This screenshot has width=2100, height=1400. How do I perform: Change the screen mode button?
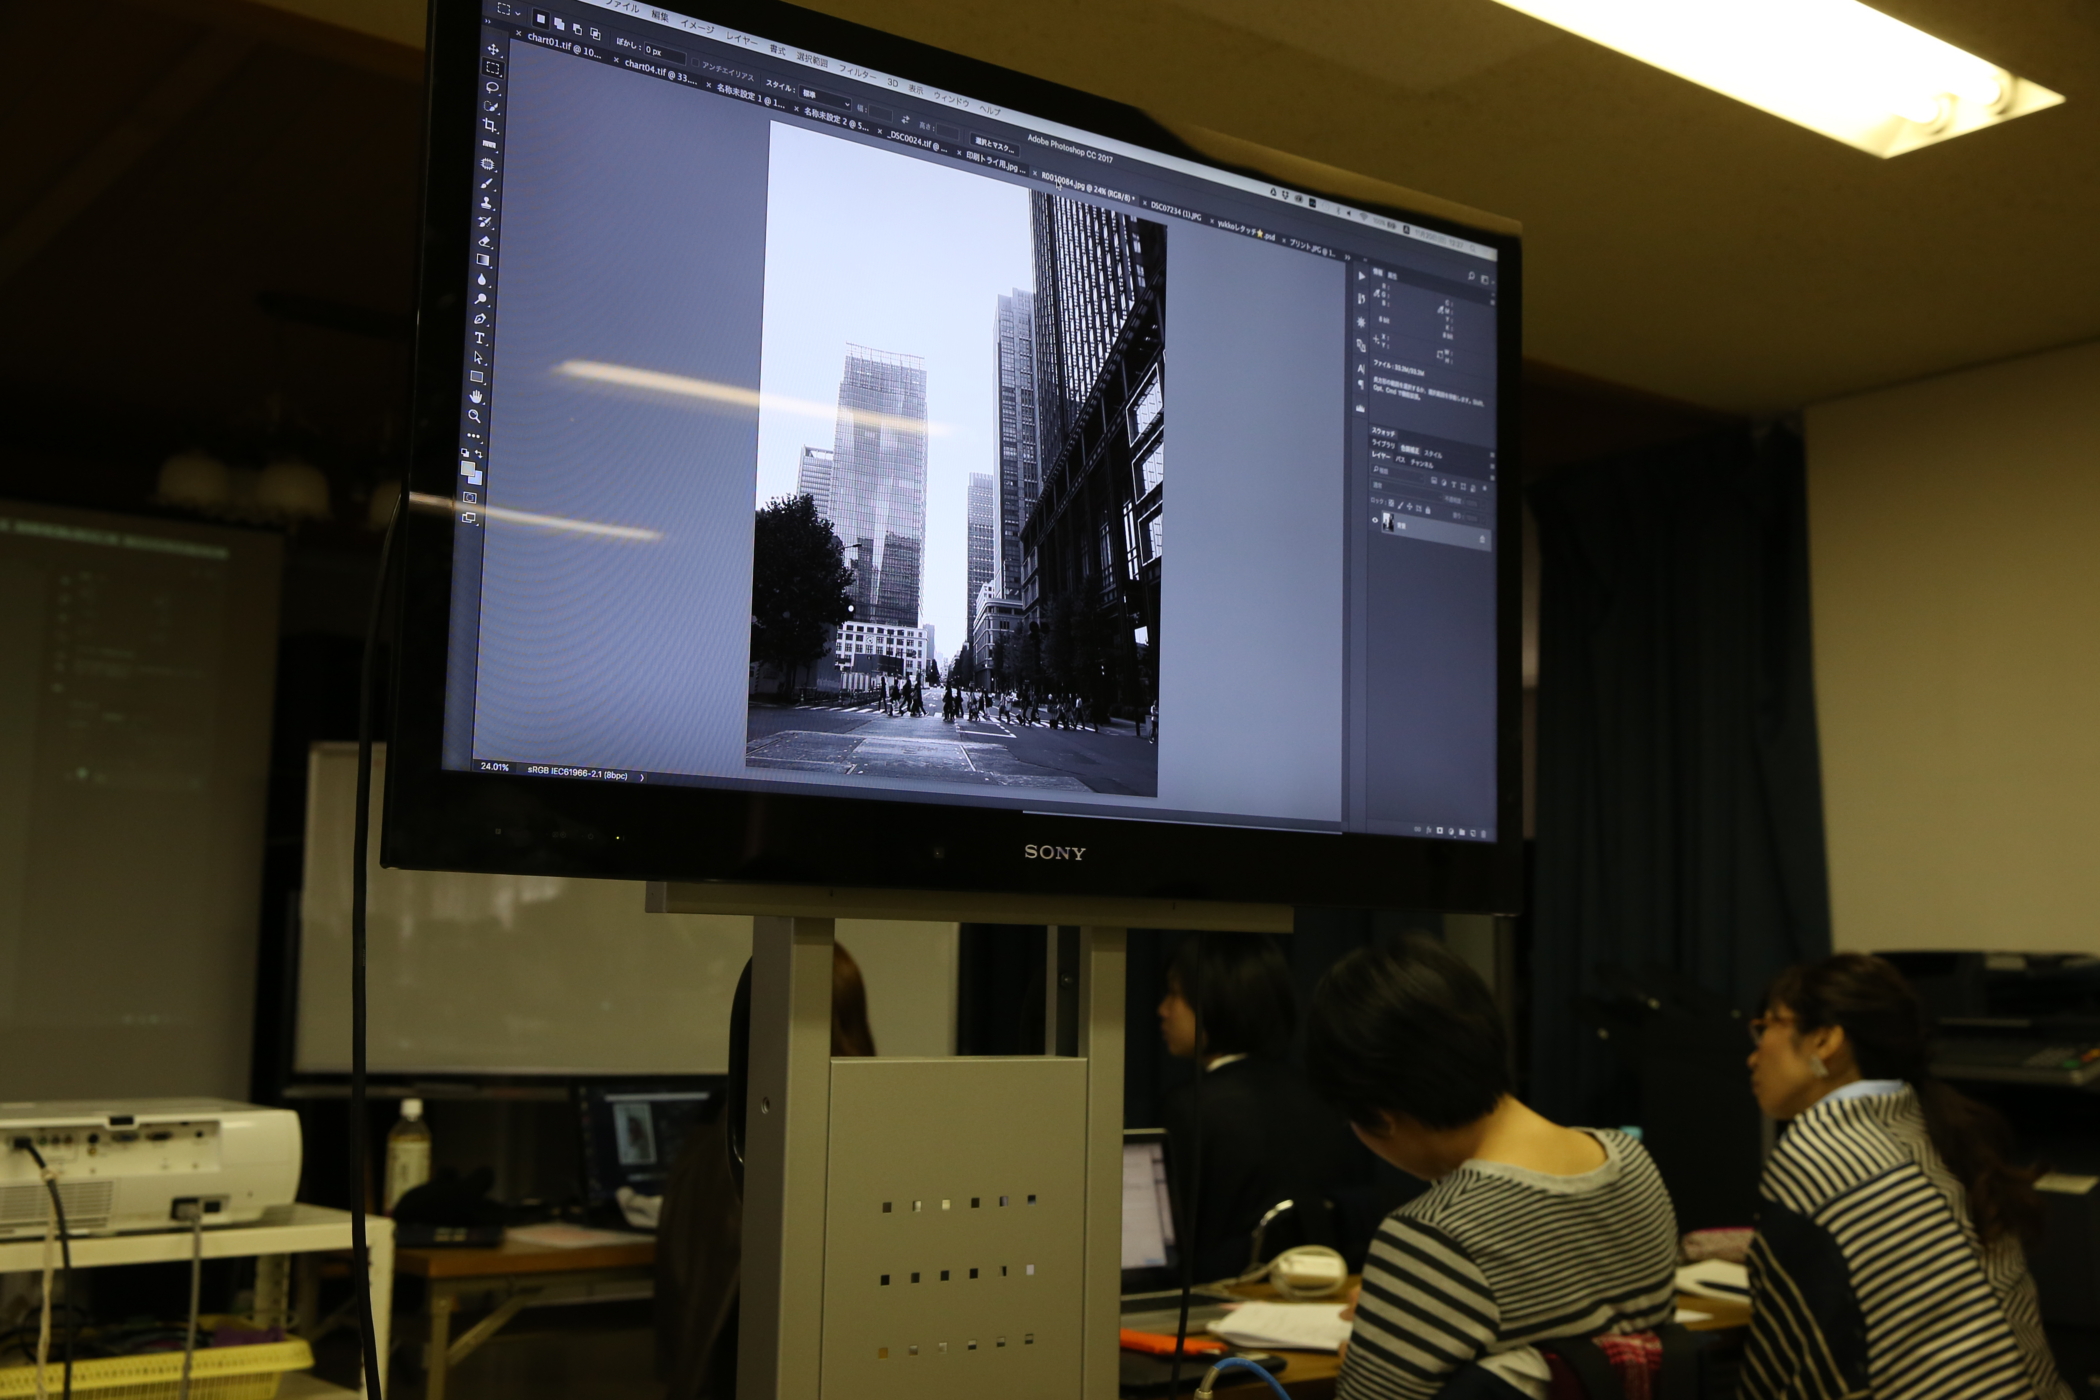pyautogui.click(x=468, y=517)
